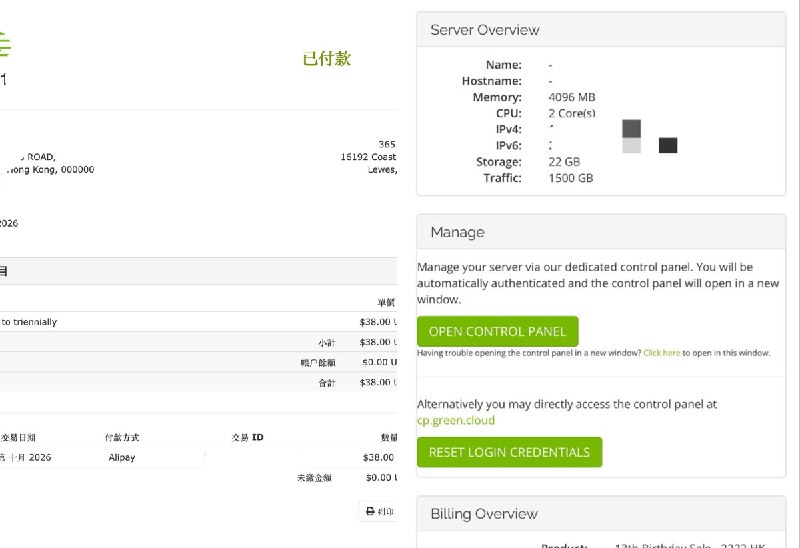The image size is (800, 548).
Task: Click the '16192 Coast' address line
Action: coord(368,157)
